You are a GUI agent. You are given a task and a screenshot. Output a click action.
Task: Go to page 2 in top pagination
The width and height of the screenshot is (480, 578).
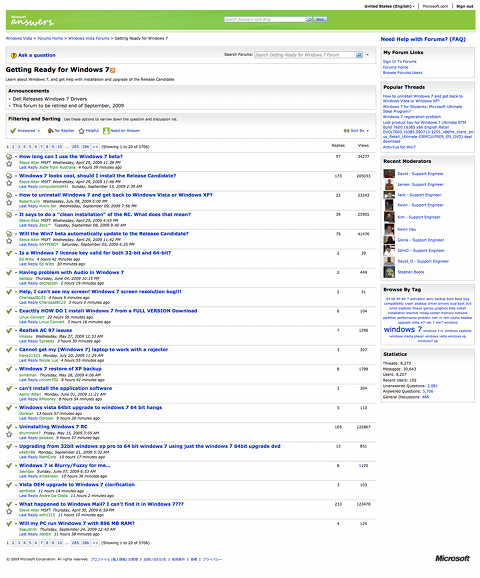tap(13, 147)
